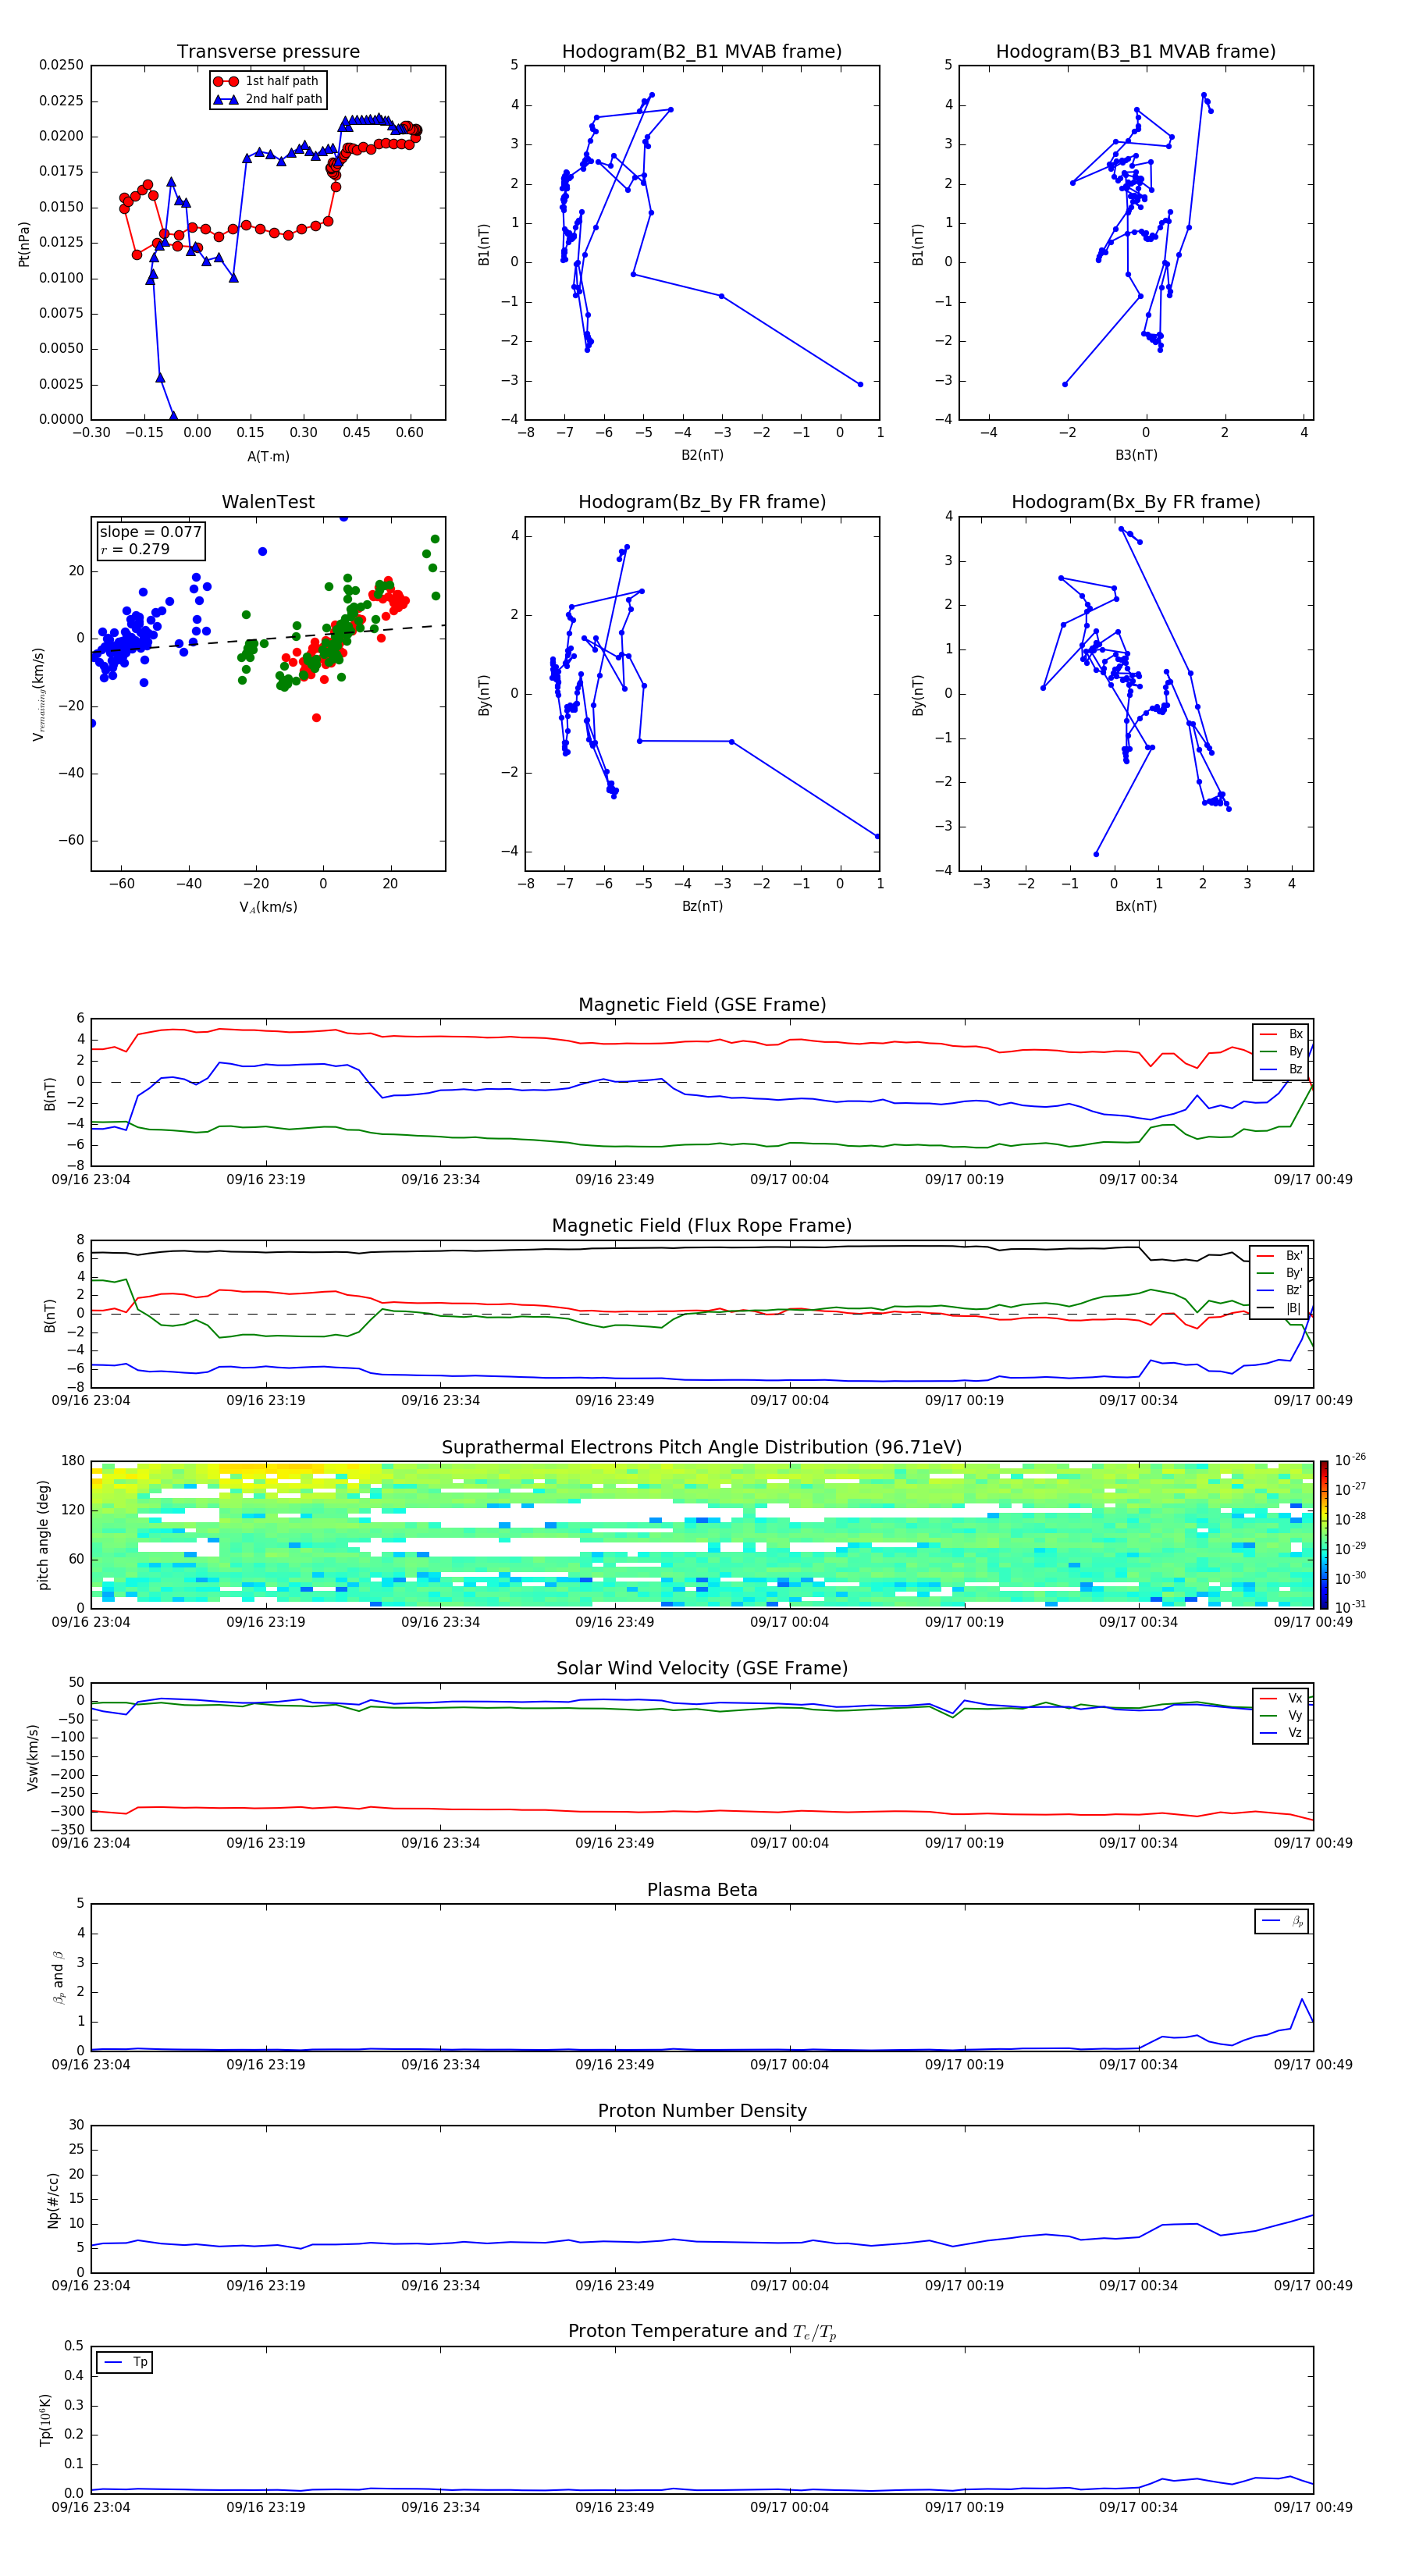Click the "WalenTest" plot title
Screen dimensions: 1405x2576
[268, 502]
